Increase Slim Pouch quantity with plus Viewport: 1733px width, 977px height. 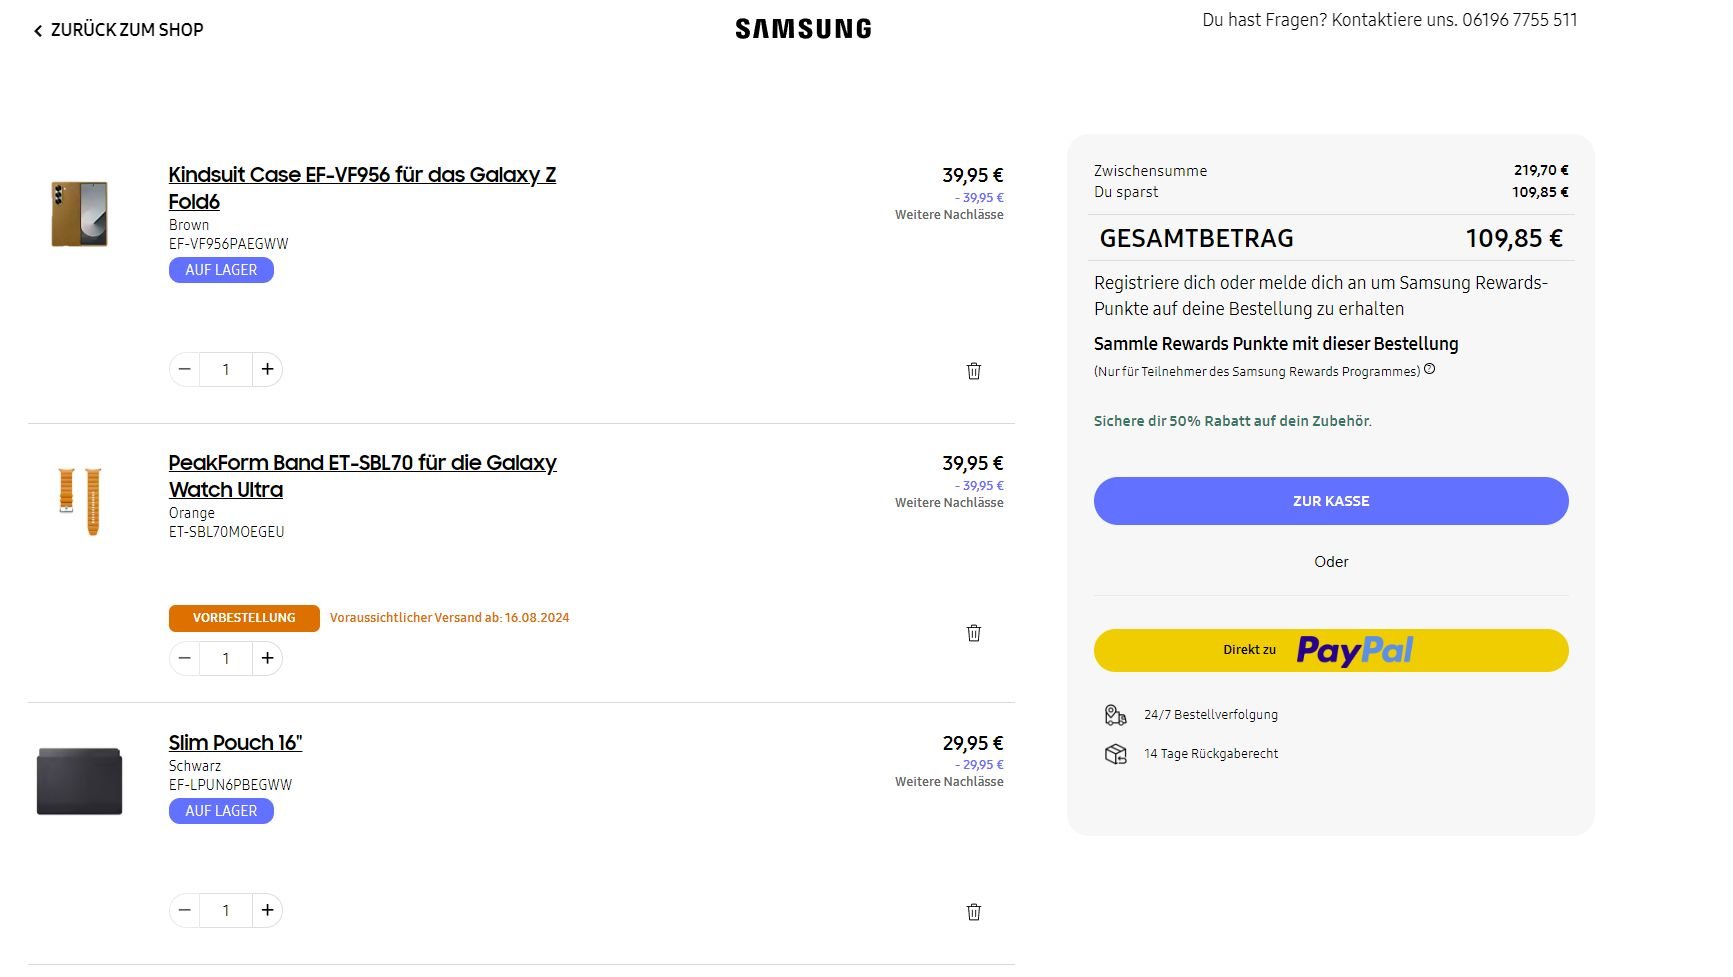(x=267, y=910)
